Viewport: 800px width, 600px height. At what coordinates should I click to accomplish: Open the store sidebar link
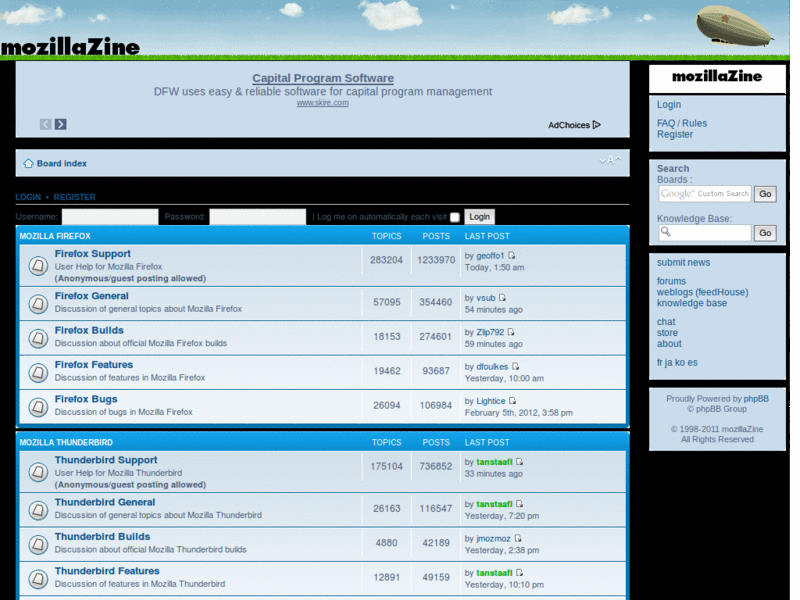tap(667, 333)
